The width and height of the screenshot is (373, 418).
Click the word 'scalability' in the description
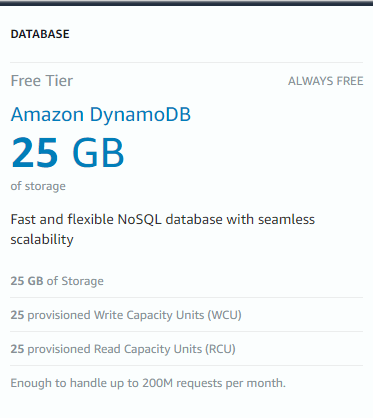click(42, 239)
